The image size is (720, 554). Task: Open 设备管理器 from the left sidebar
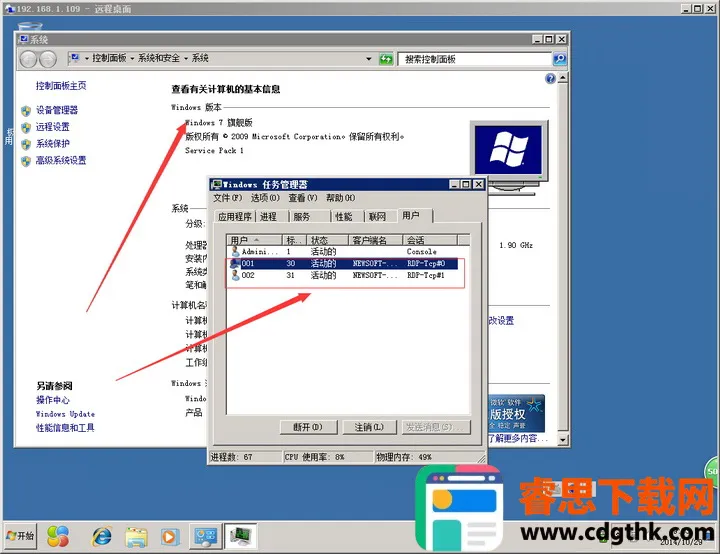pyautogui.click(x=56, y=110)
